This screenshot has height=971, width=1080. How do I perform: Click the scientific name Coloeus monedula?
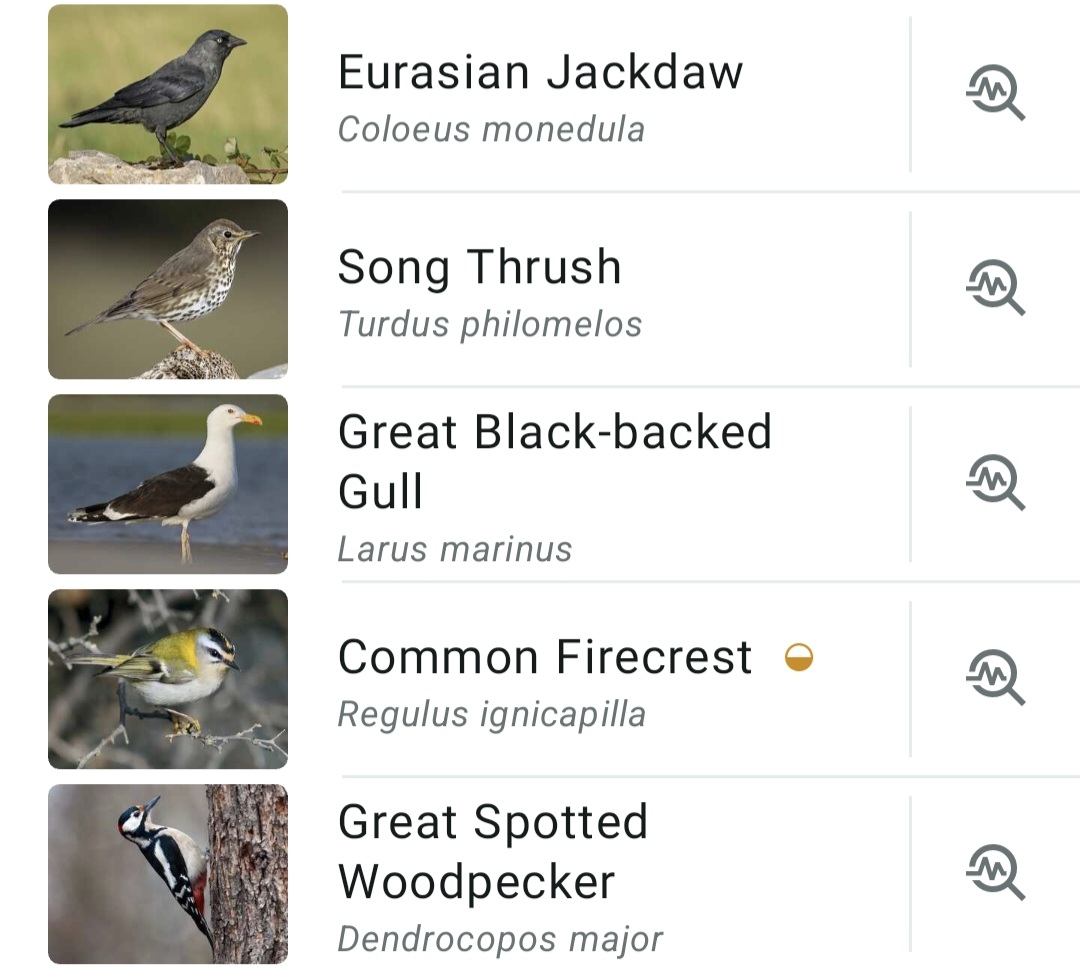491,129
